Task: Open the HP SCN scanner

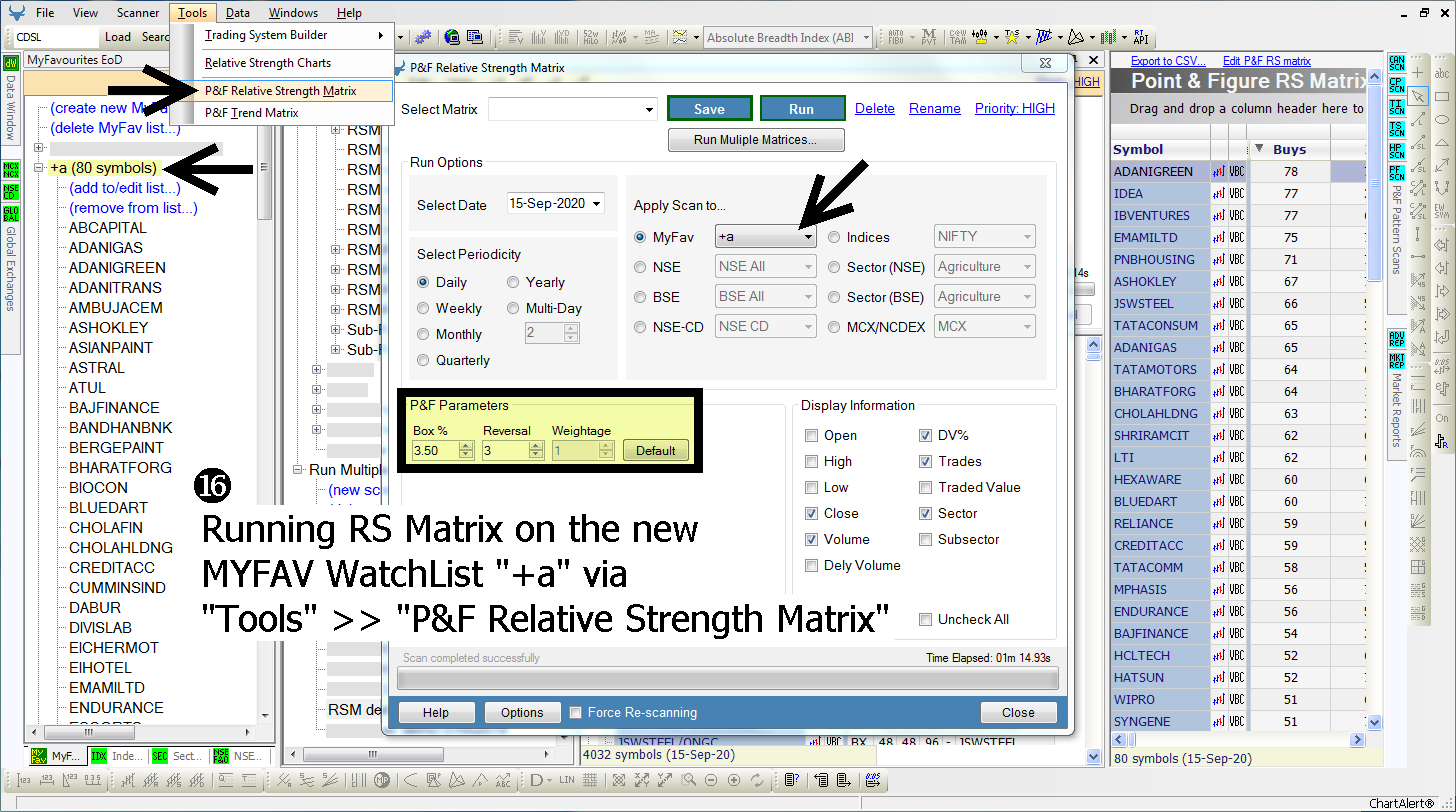Action: [x=1397, y=151]
